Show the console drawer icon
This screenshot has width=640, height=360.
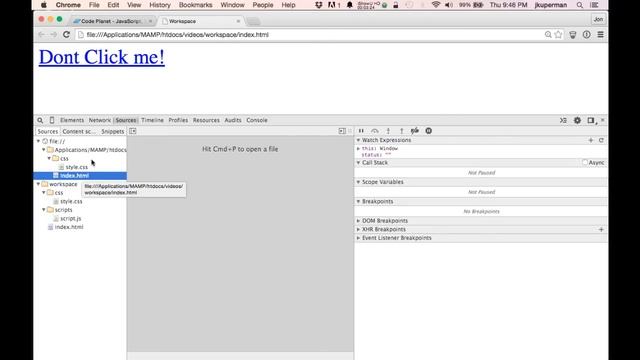click(563, 120)
